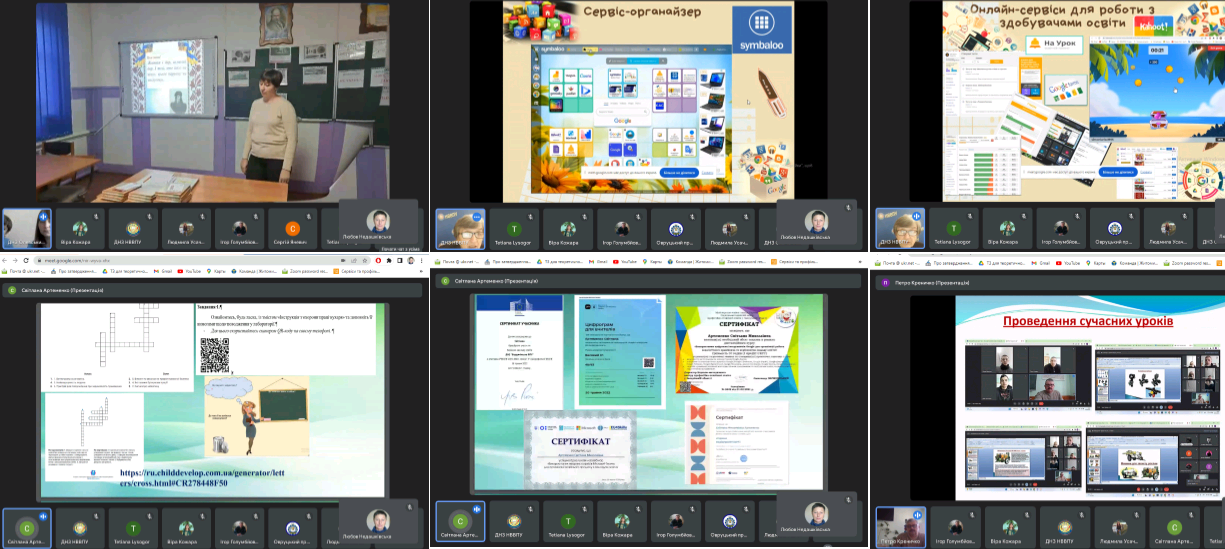Select the На Урок logo on the top-right slide
This screenshot has height=549, width=1225.
pos(1061,44)
